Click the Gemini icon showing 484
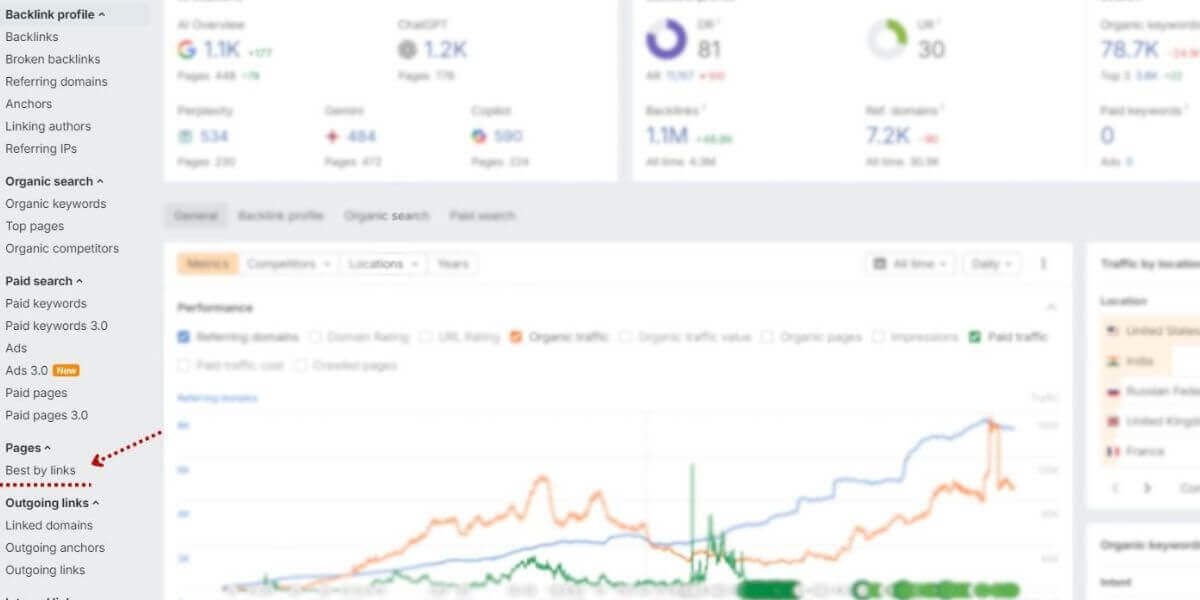 [x=333, y=136]
